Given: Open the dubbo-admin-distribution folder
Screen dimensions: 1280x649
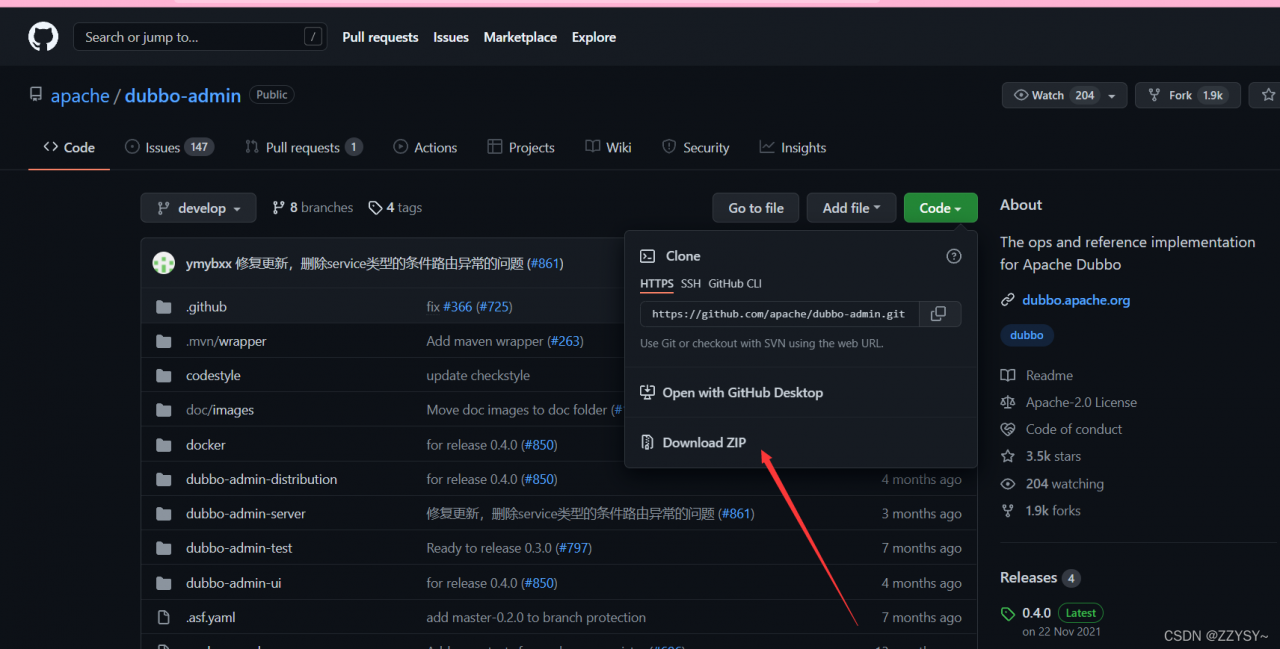Looking at the screenshot, I should click(x=262, y=479).
